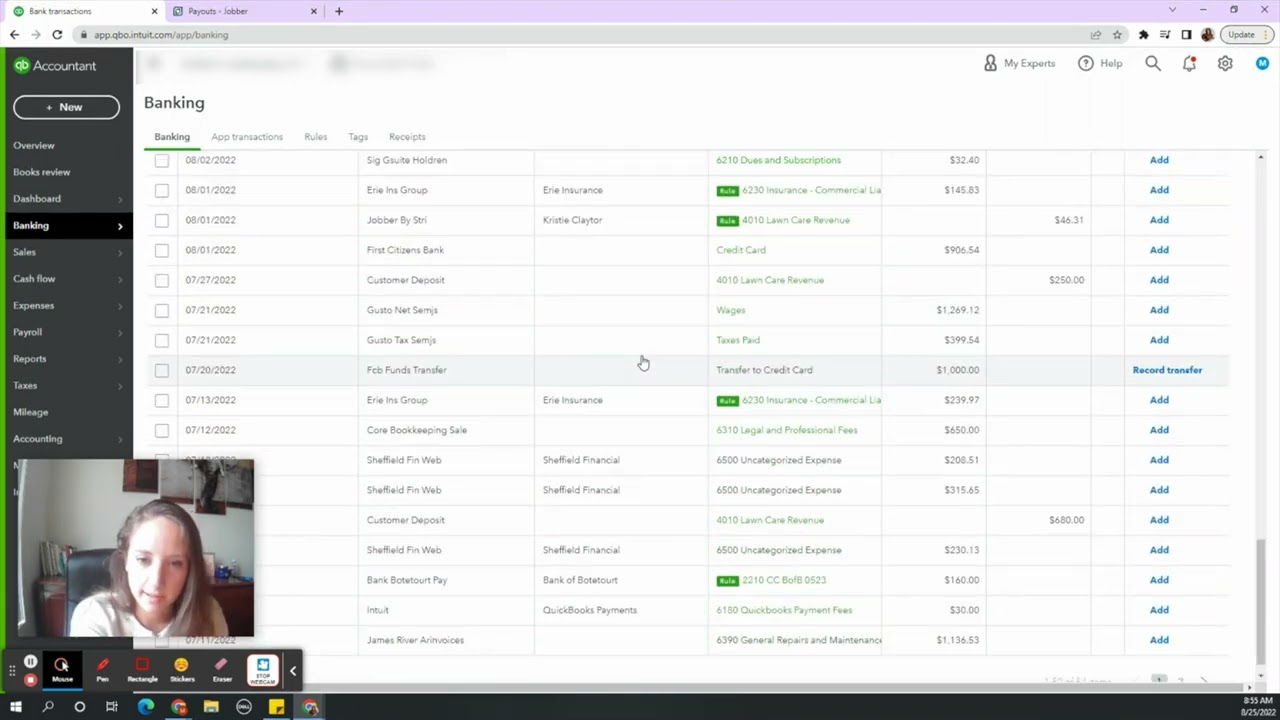Expand the Taxes sidebar submenu
Image resolution: width=1280 pixels, height=720 pixels.
(x=120, y=386)
